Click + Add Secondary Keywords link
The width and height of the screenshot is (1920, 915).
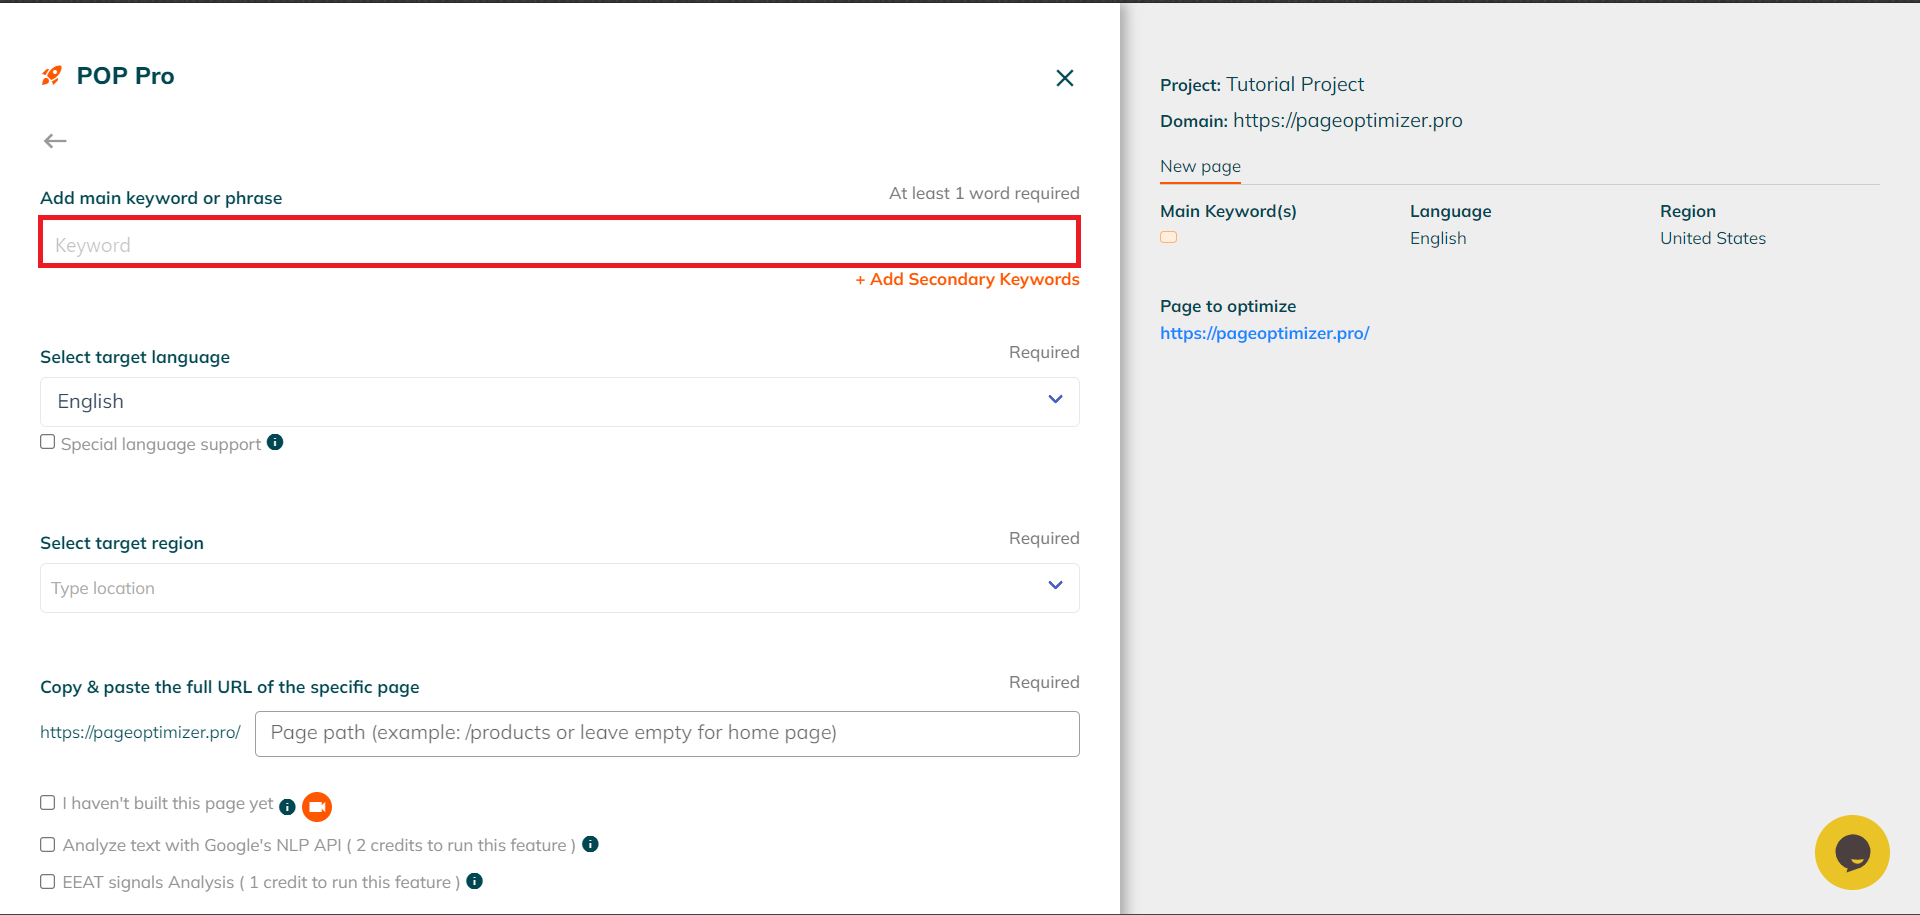point(967,279)
